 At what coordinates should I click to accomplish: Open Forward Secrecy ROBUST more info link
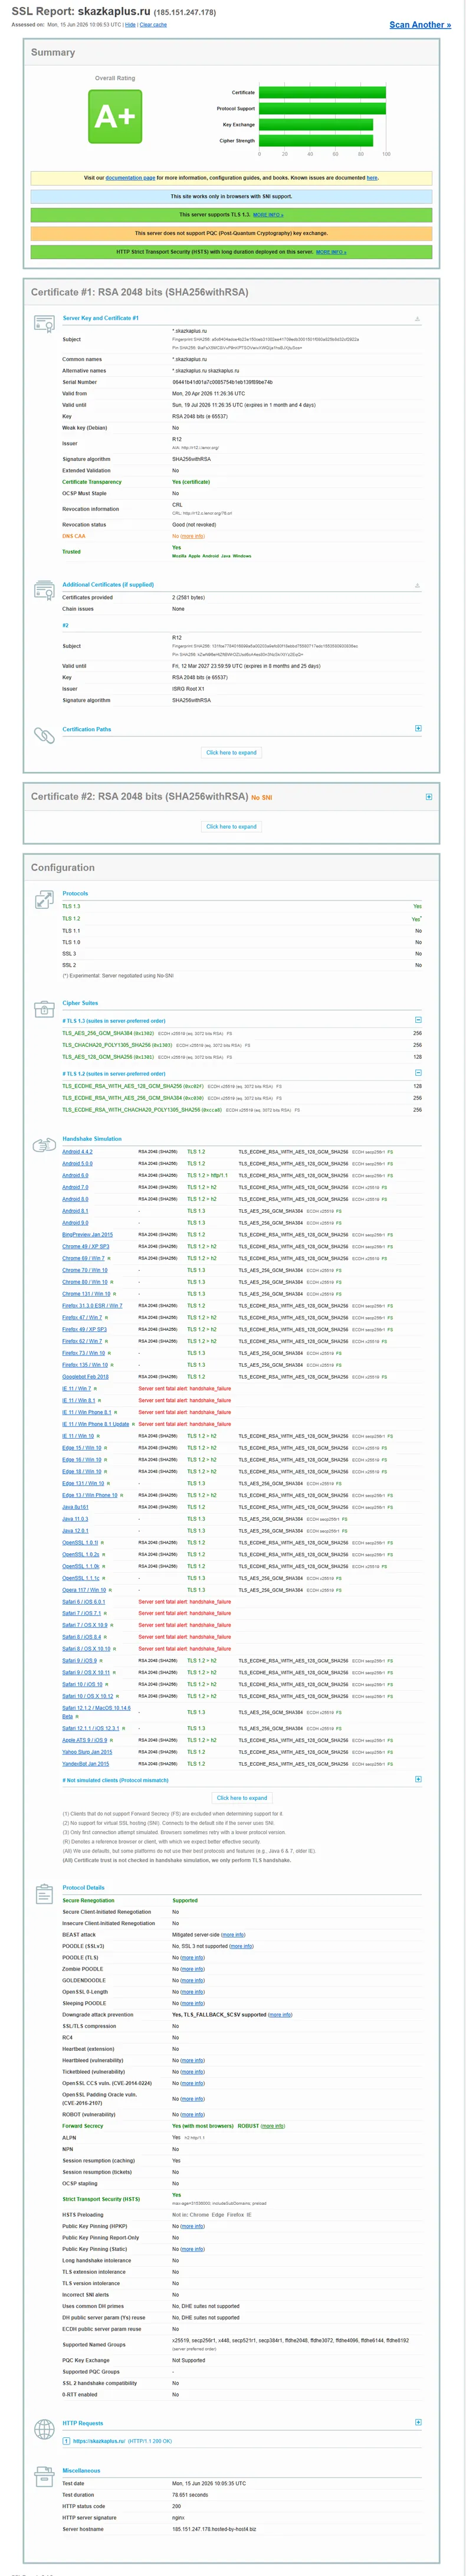pos(273,2126)
